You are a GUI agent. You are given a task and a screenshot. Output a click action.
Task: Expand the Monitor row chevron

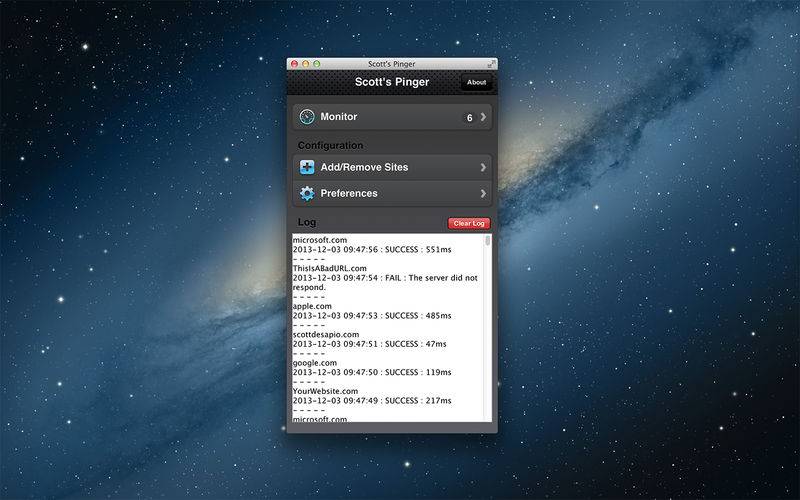[483, 117]
